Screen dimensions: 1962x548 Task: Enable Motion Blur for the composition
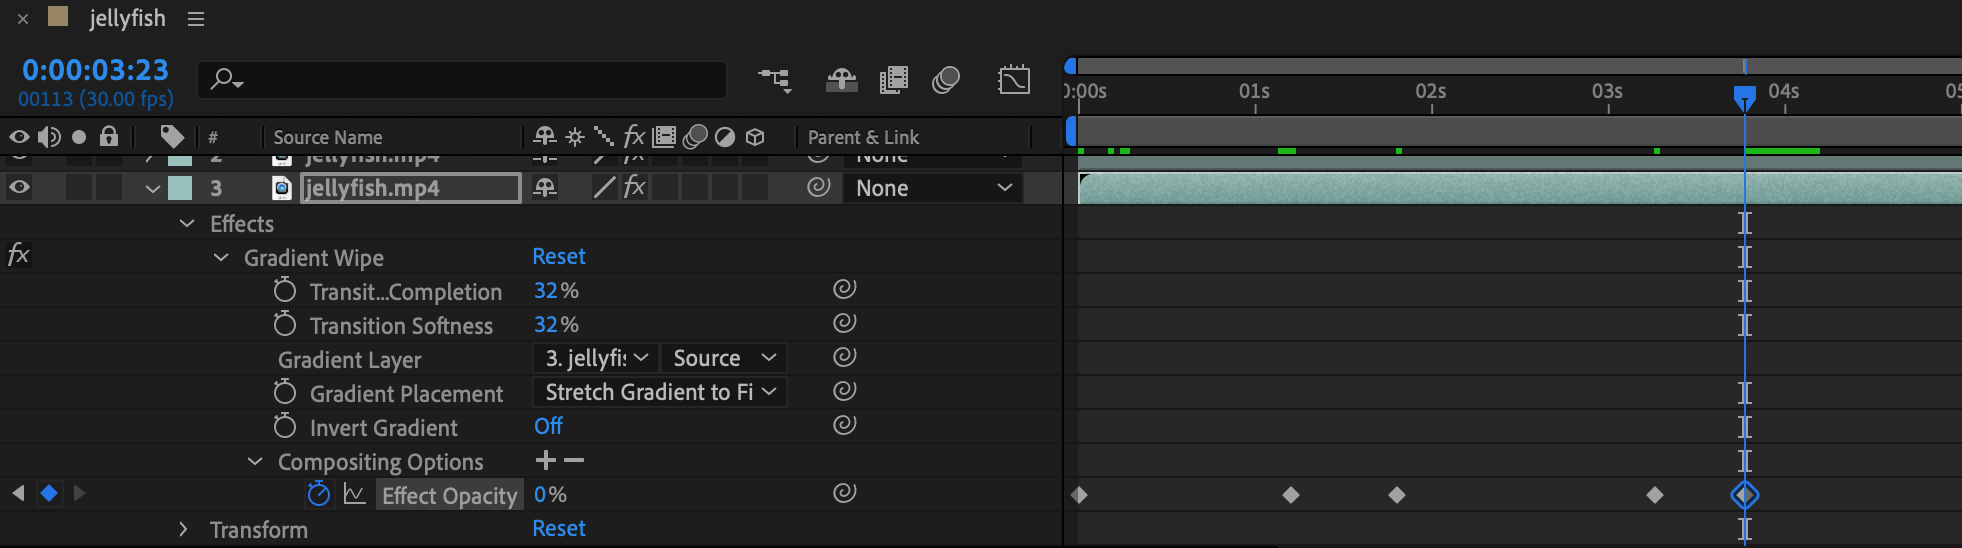[x=945, y=80]
